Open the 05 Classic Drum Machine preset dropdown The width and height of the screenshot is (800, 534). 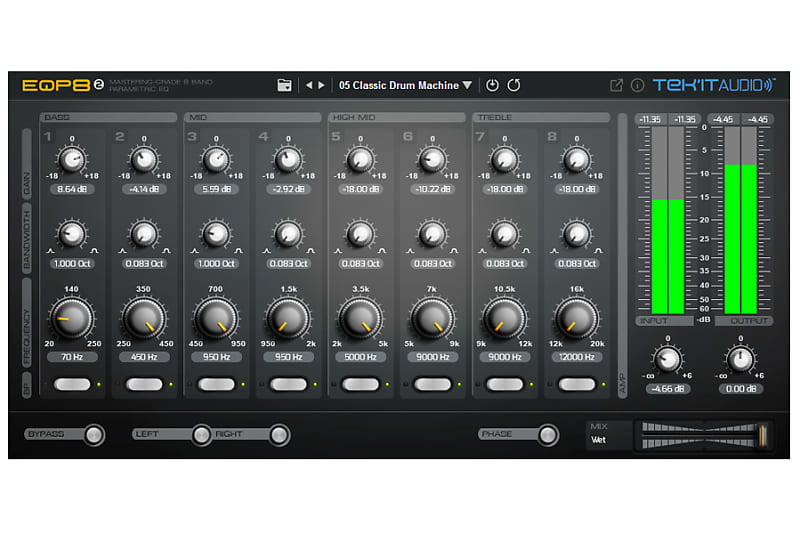click(406, 85)
